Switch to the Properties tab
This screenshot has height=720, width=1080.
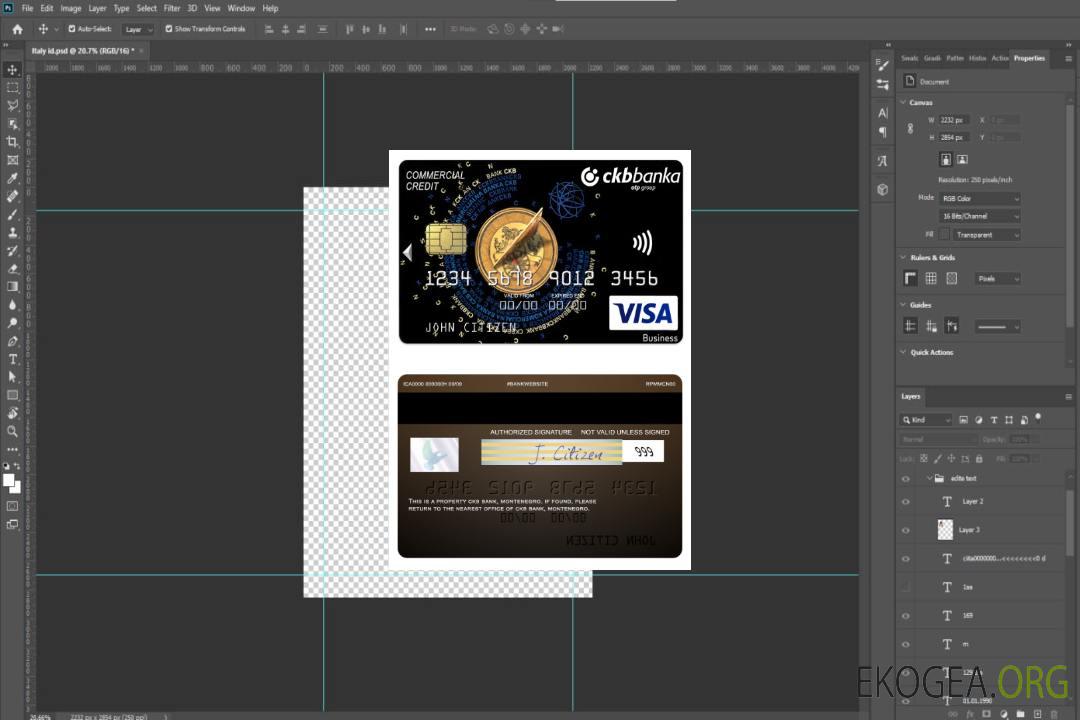1029,58
